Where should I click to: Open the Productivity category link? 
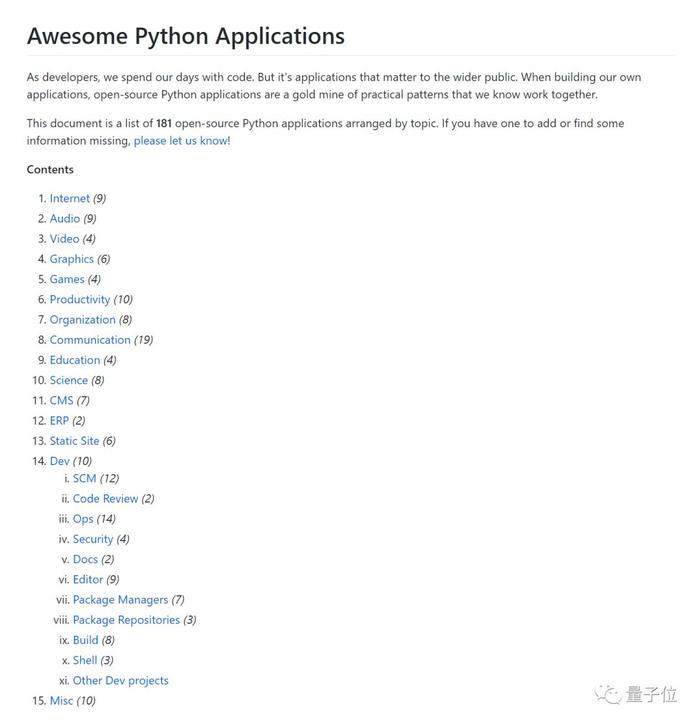80,299
